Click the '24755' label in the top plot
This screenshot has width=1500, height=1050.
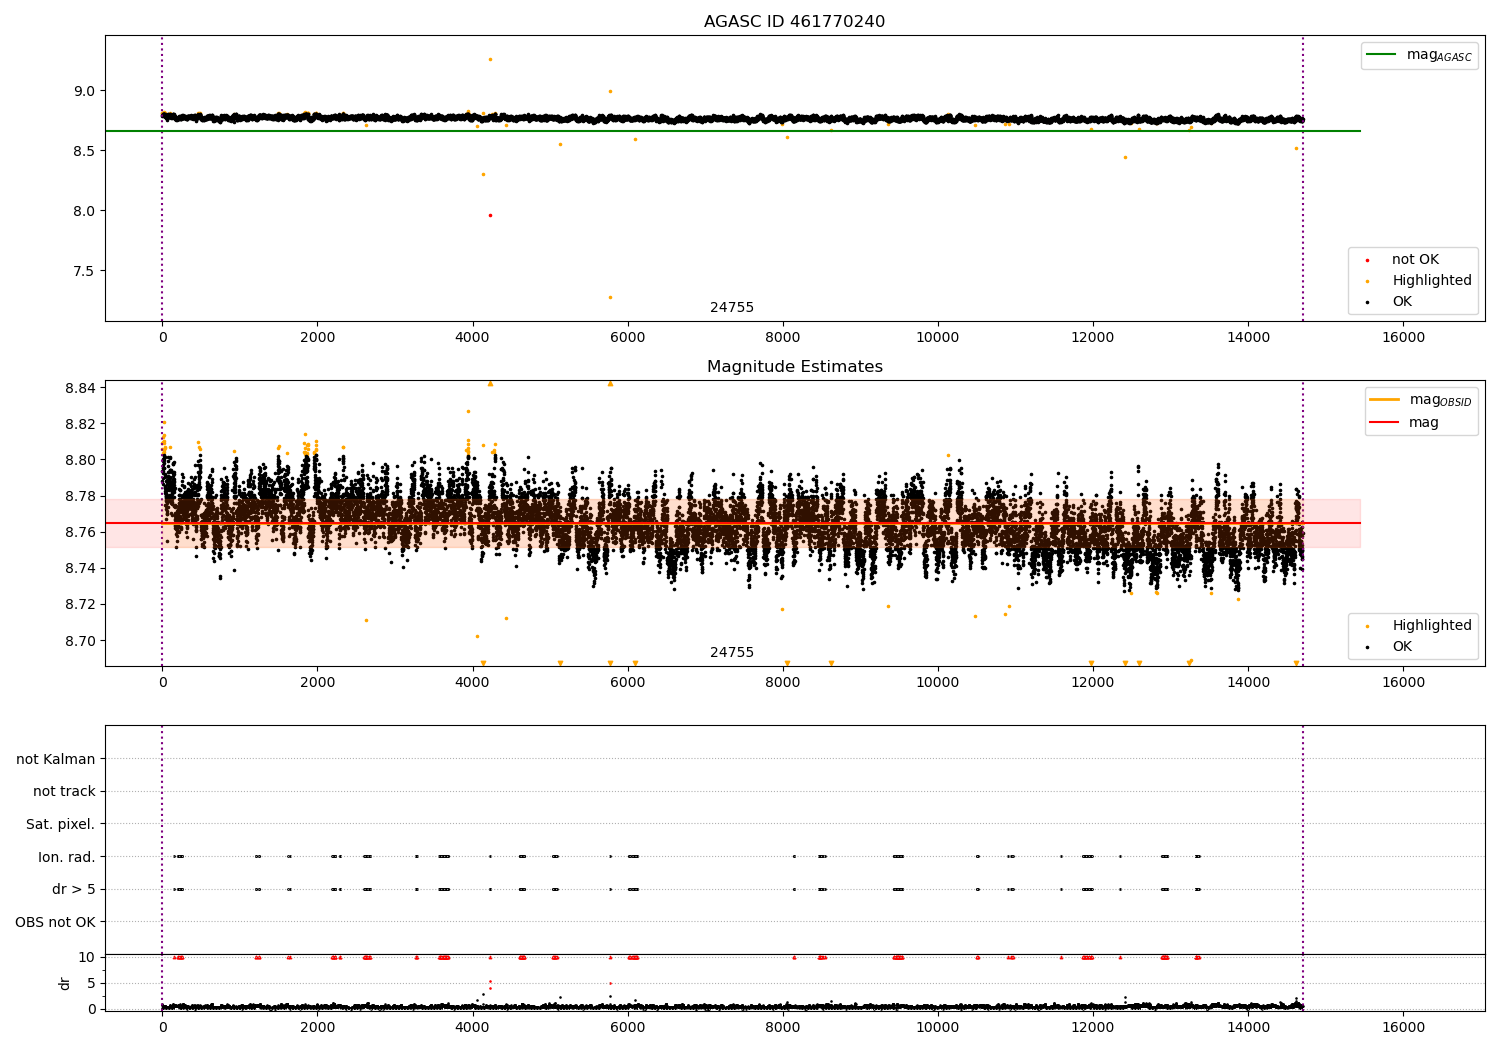732,308
